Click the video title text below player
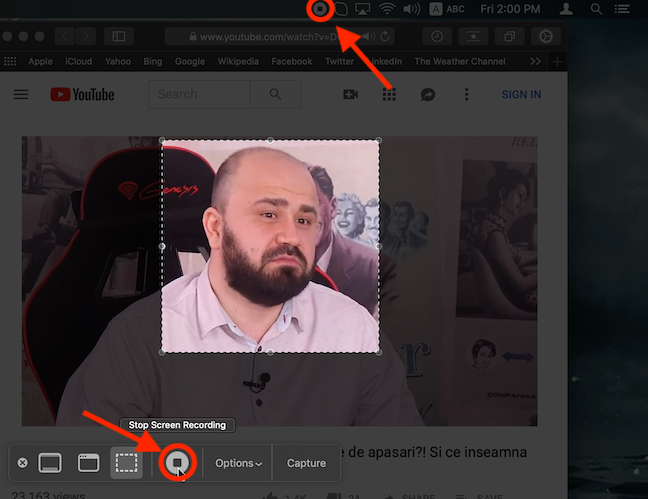 pos(434,452)
